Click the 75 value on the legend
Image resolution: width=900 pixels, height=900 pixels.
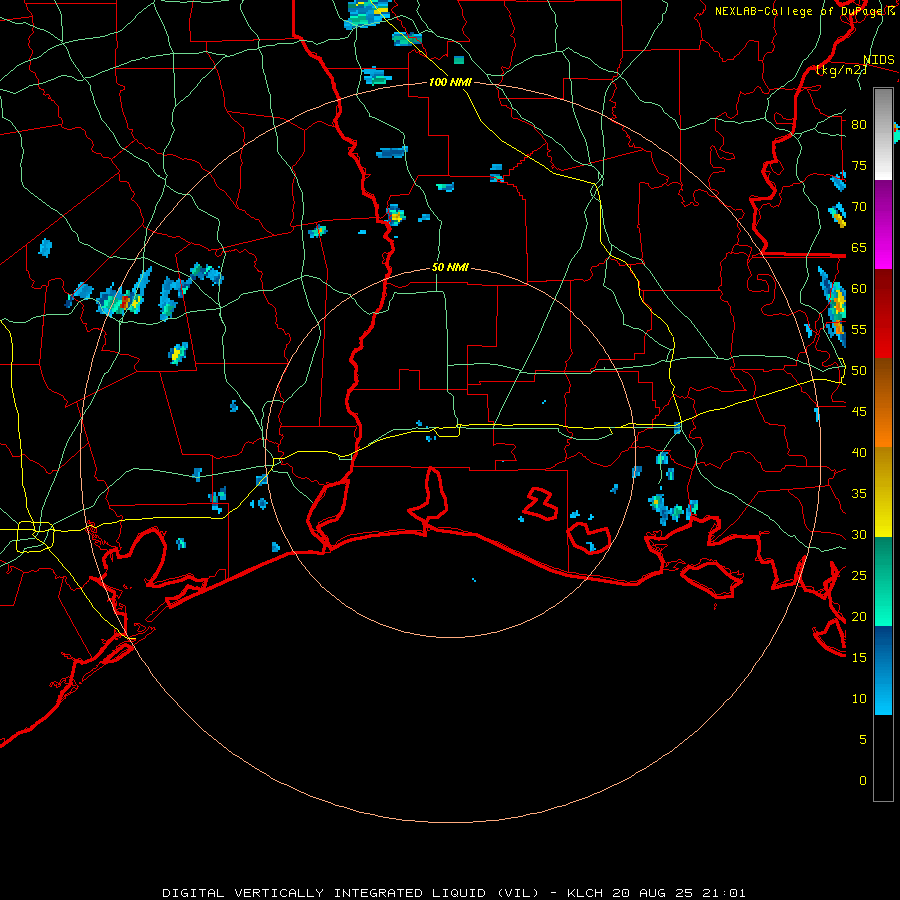[859, 165]
